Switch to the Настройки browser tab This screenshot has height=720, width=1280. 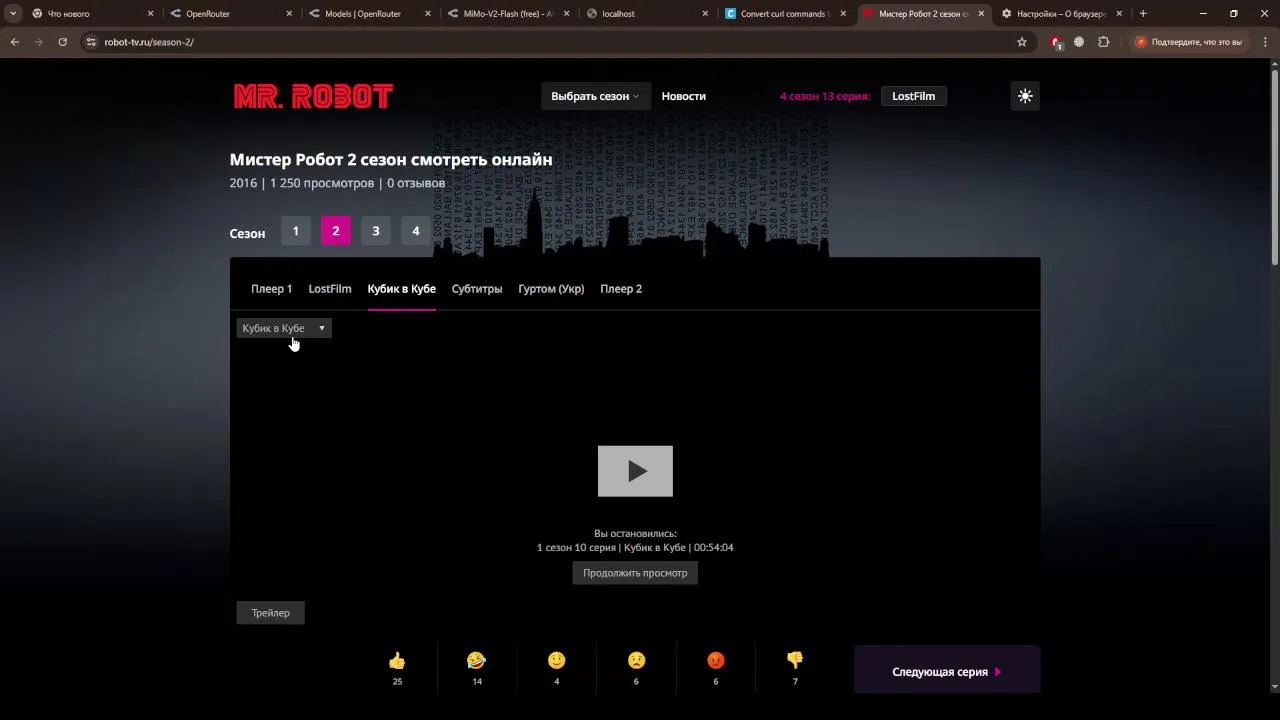[1063, 14]
